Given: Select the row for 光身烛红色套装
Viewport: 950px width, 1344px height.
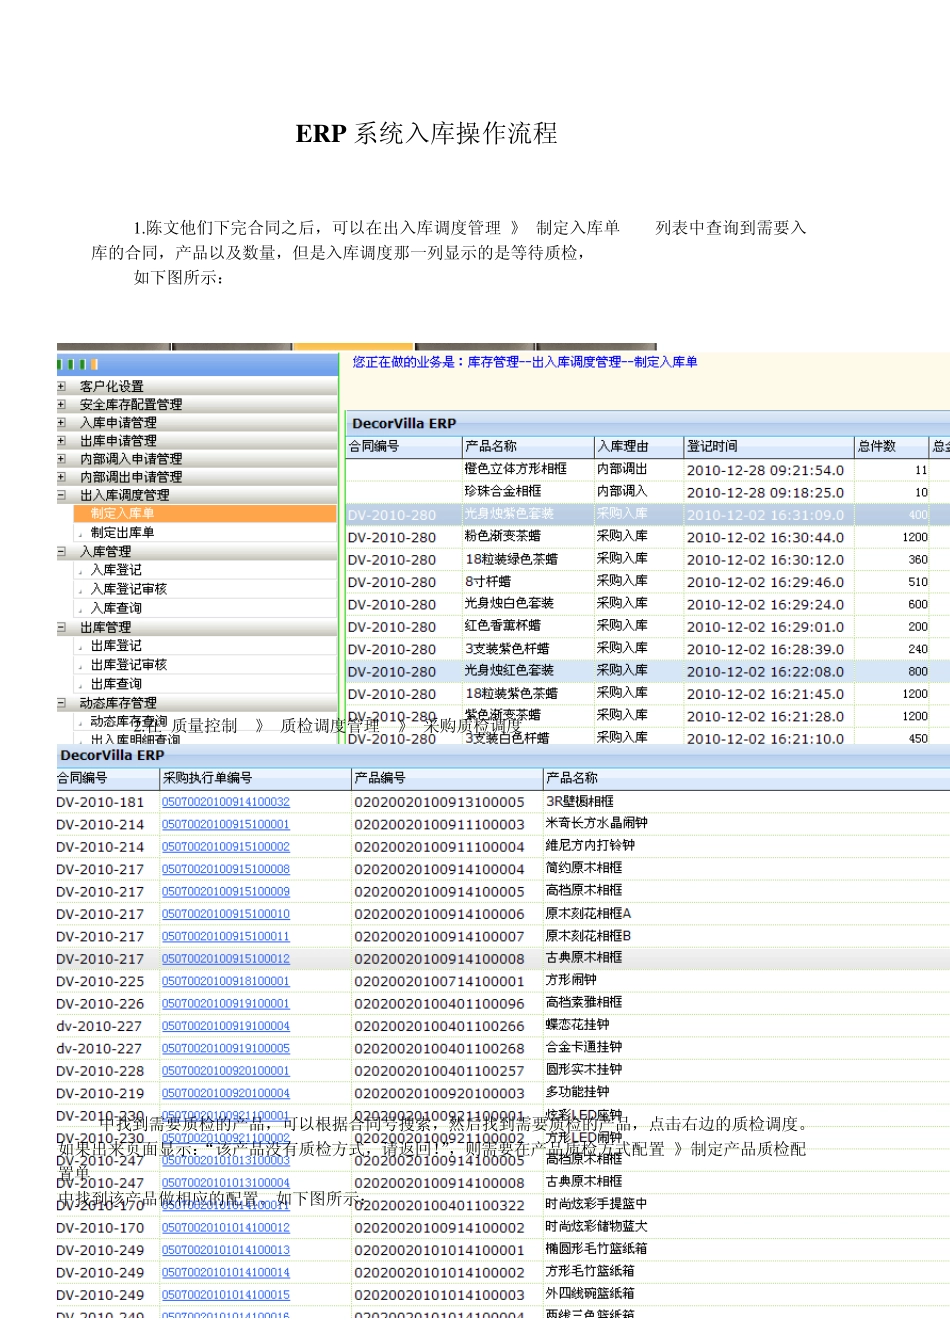Looking at the screenshot, I should tap(648, 671).
